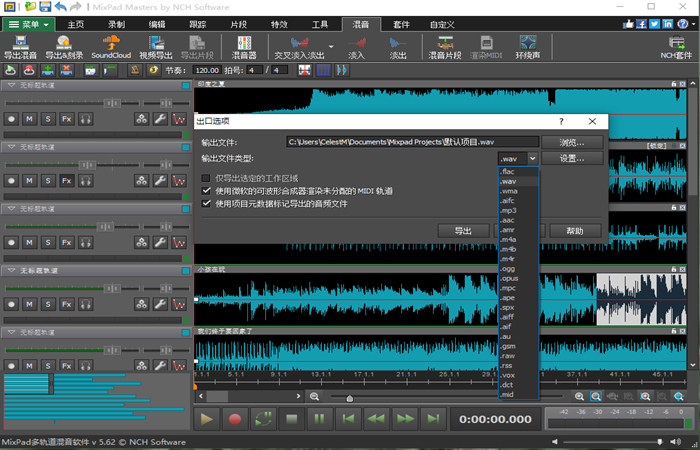The height and width of the screenshot is (450, 700).
Task: Open the 工具 ribbon tab
Action: (x=320, y=25)
